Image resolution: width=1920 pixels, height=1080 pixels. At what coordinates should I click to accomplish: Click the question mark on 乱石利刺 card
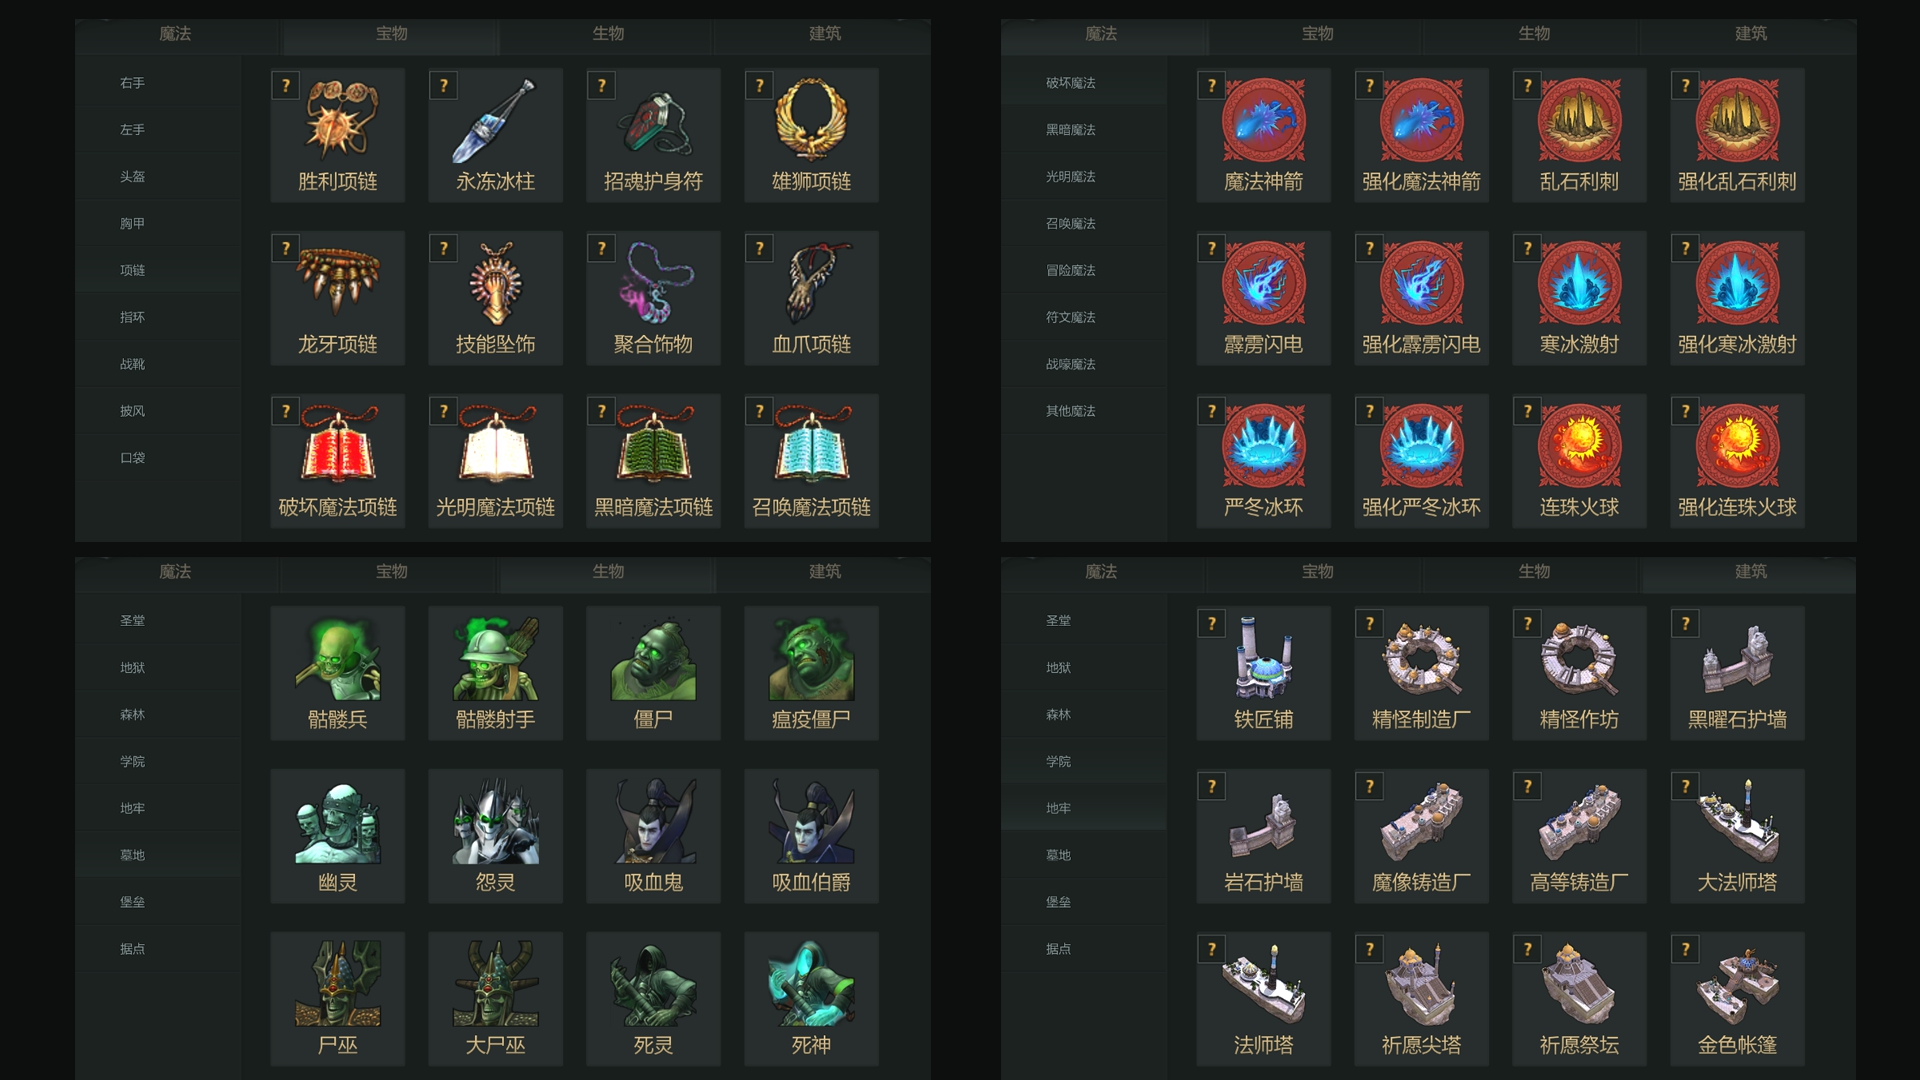1528,86
